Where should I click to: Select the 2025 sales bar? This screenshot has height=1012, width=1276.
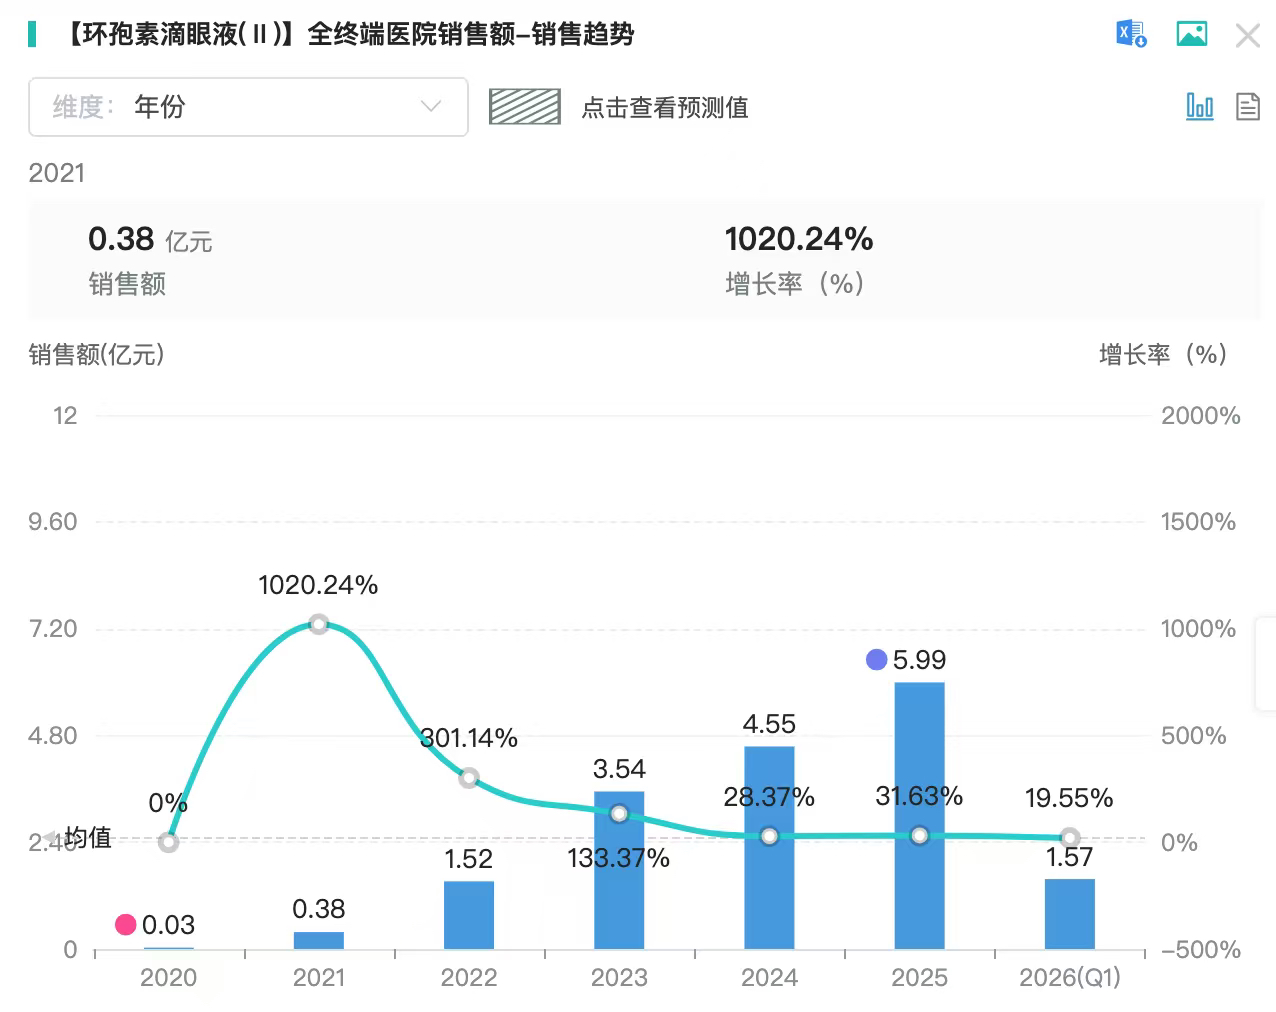click(919, 815)
